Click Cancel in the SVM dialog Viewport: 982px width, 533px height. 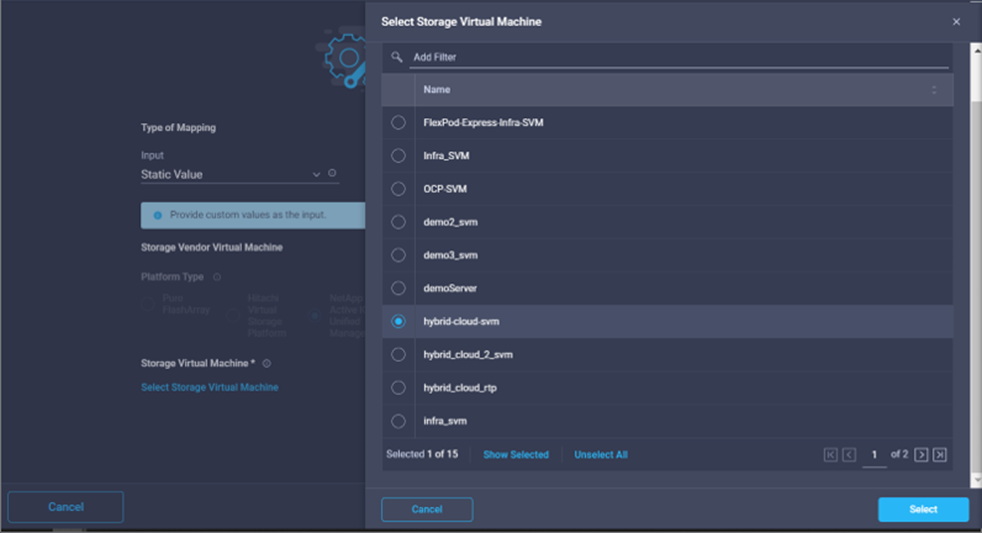point(427,509)
